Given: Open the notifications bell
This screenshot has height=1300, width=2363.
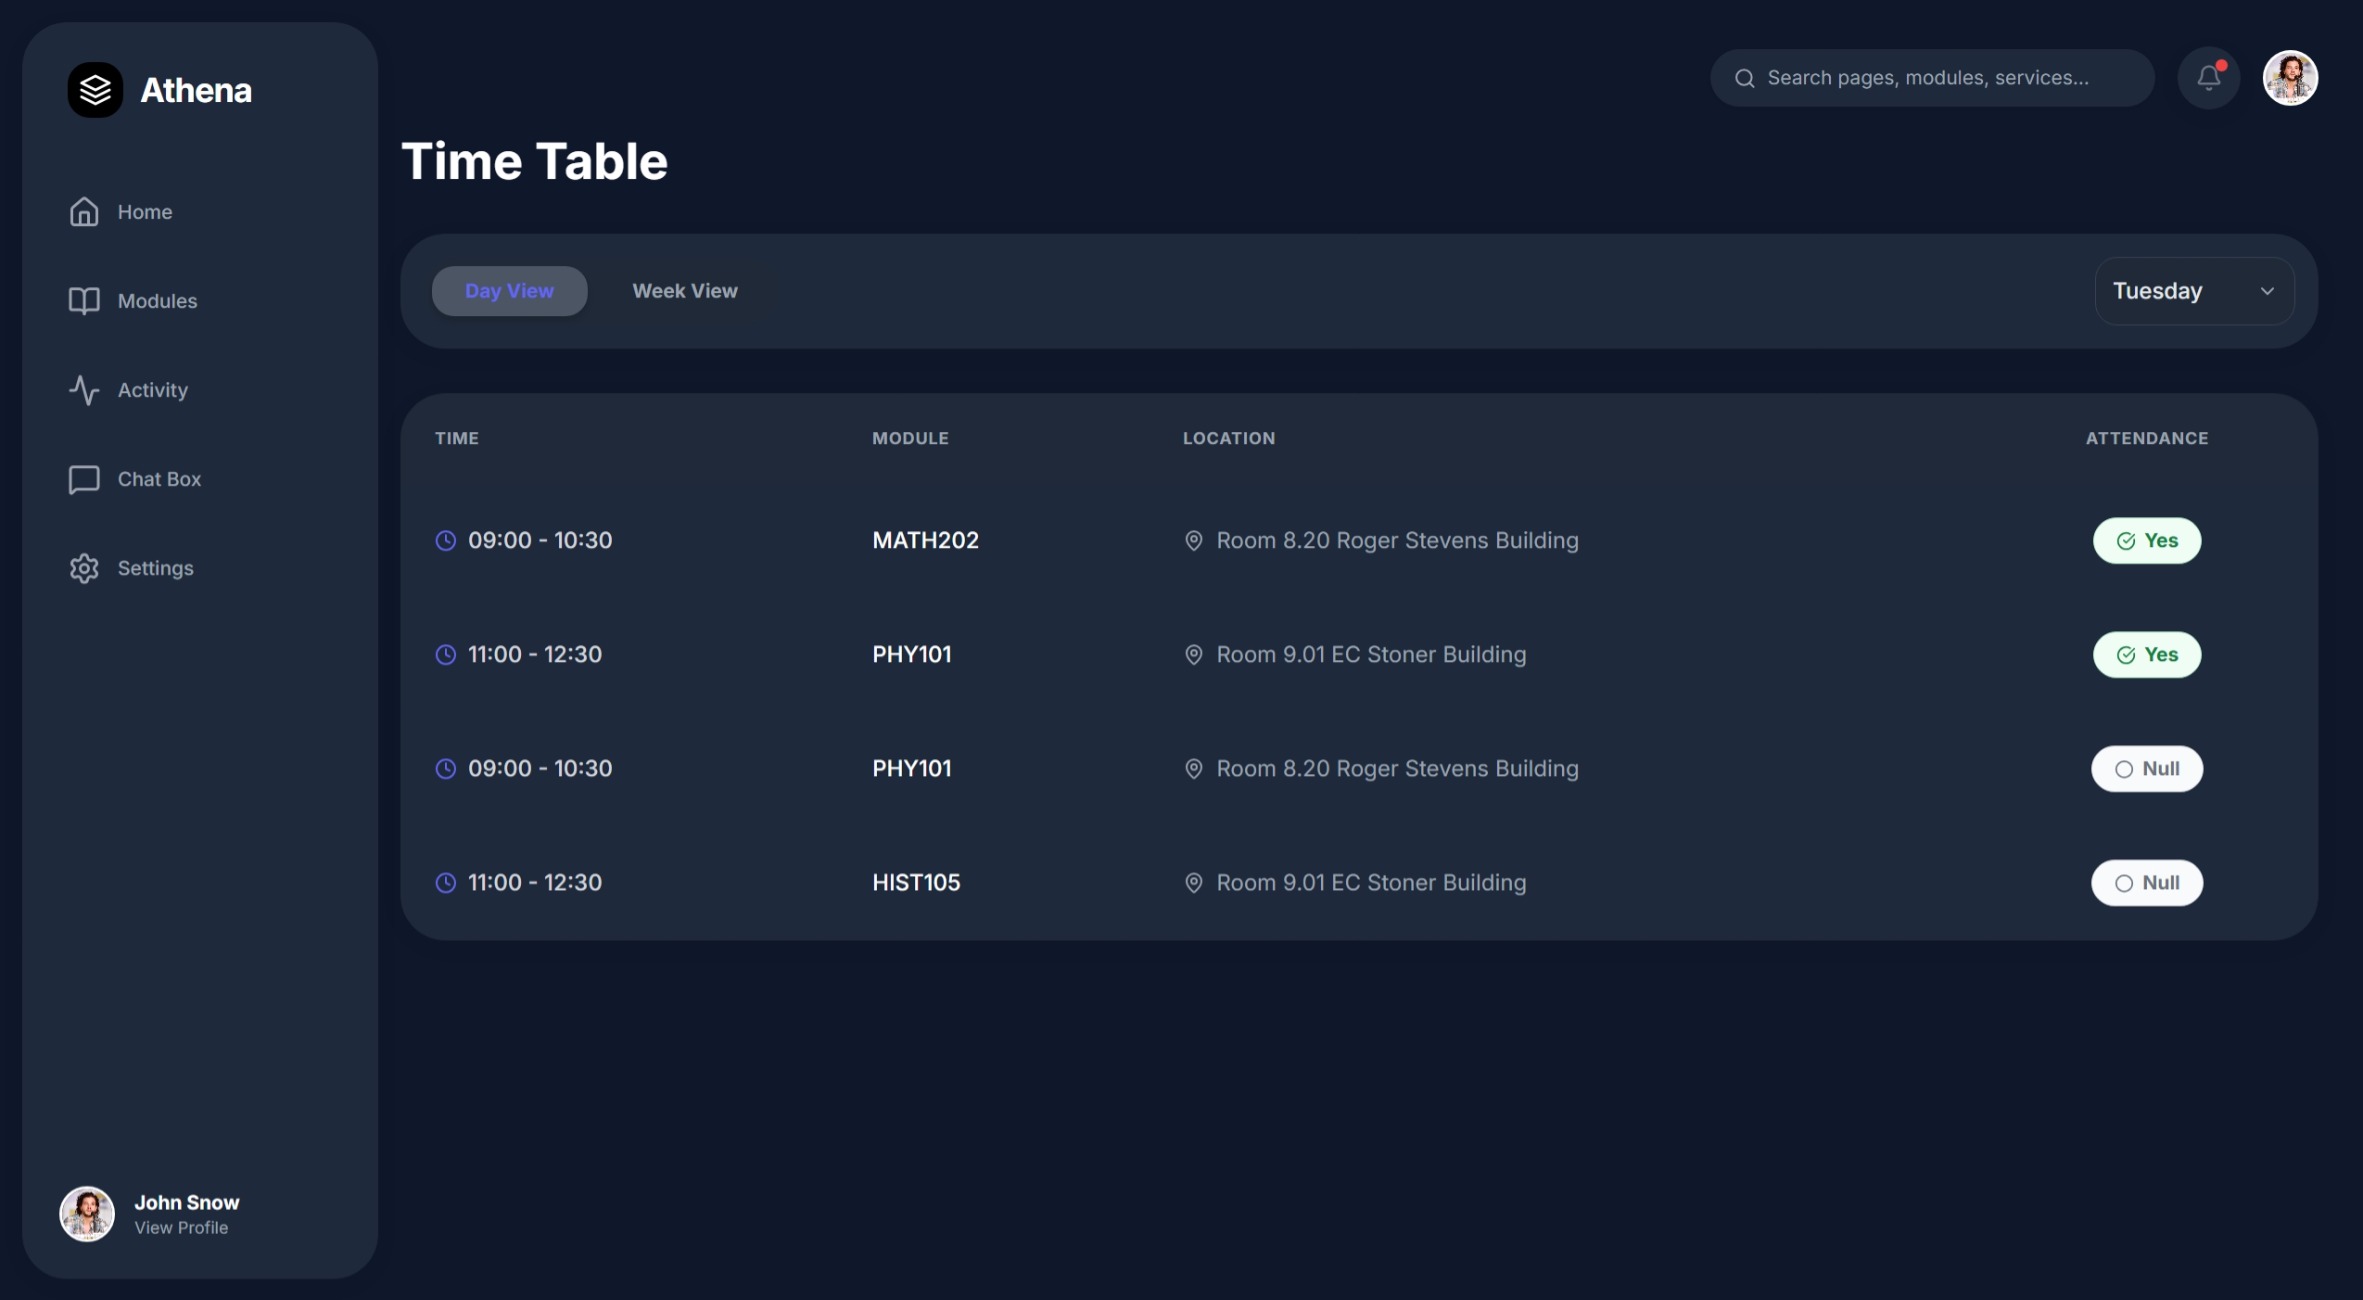Looking at the screenshot, I should coord(2208,78).
